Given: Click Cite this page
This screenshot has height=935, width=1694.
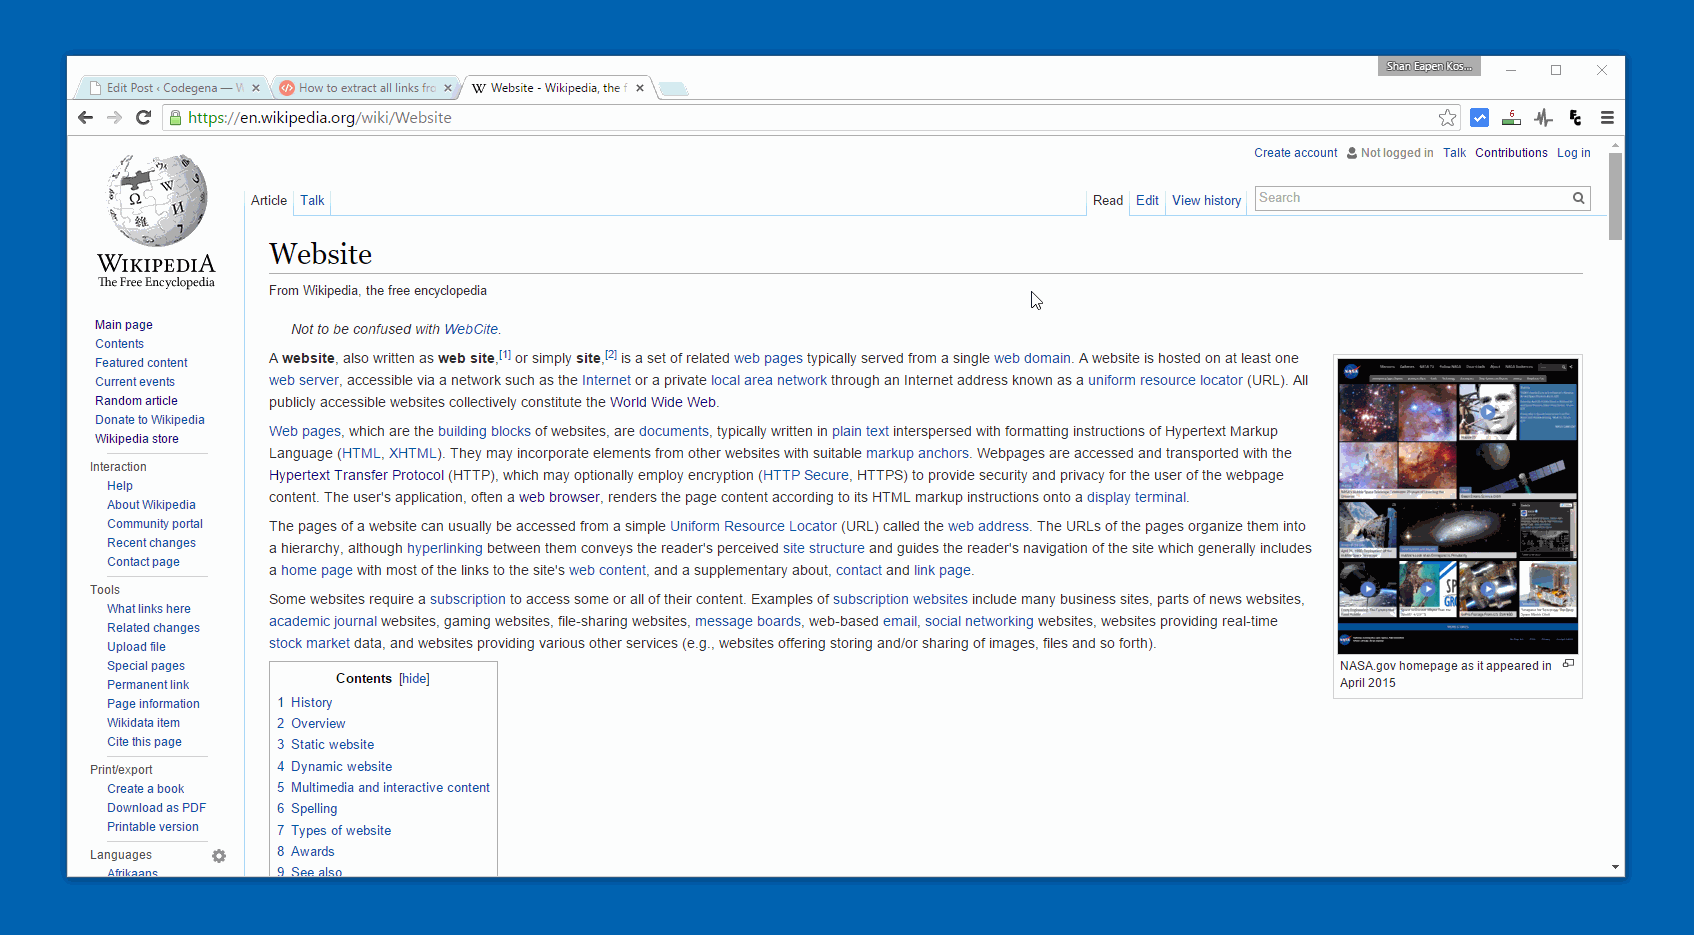Looking at the screenshot, I should click(145, 742).
